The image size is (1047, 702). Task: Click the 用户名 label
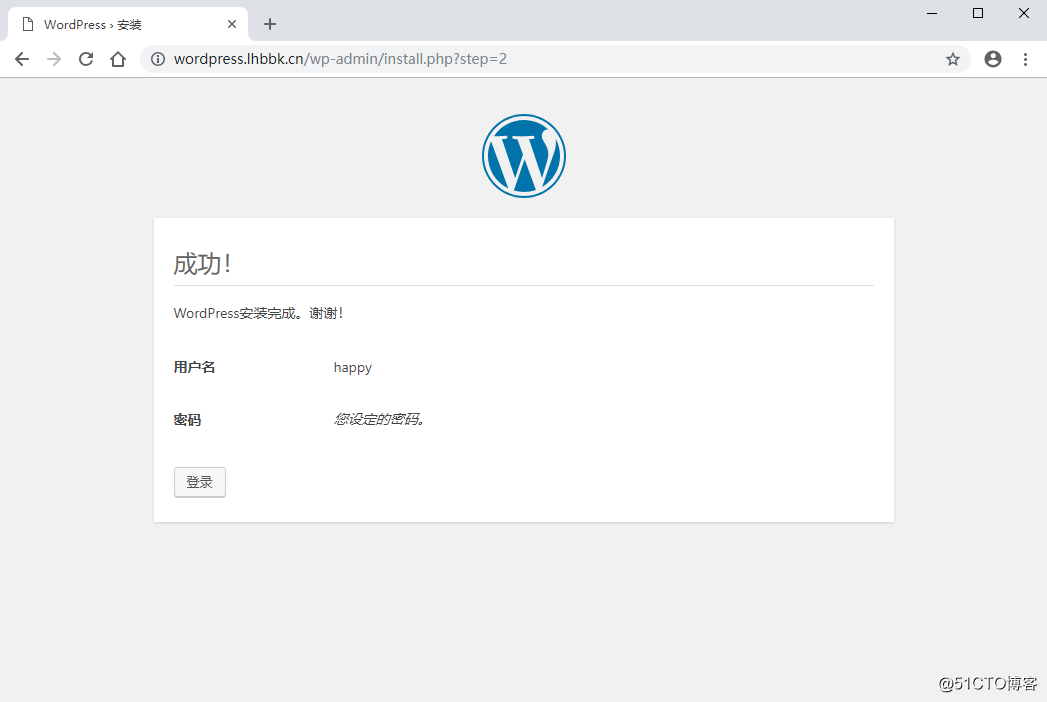click(194, 367)
